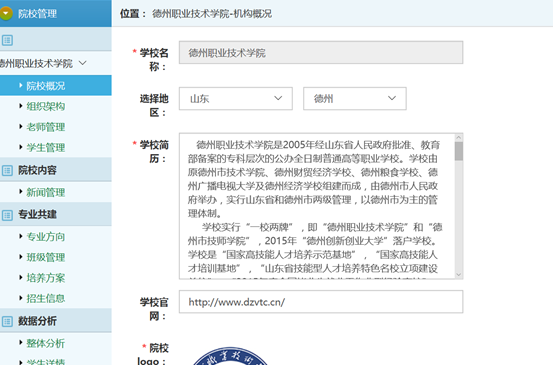Click the 德州职业技术学院 tree node label

(x=36, y=63)
